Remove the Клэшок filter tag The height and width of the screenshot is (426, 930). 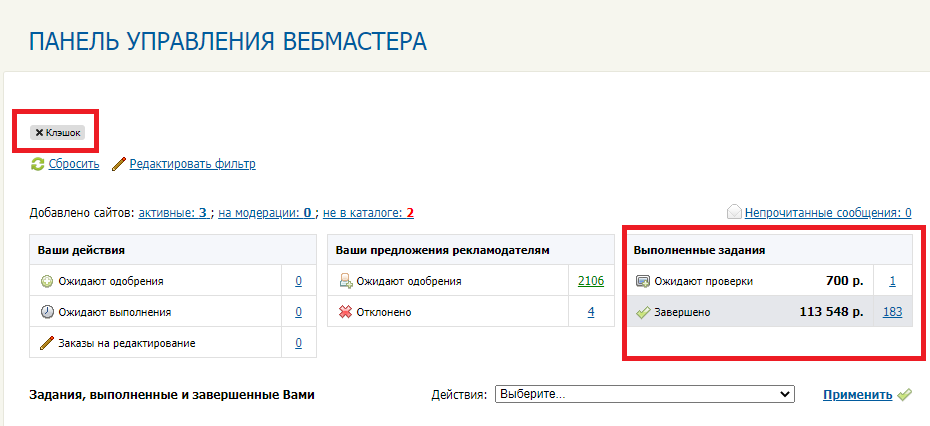pos(39,133)
